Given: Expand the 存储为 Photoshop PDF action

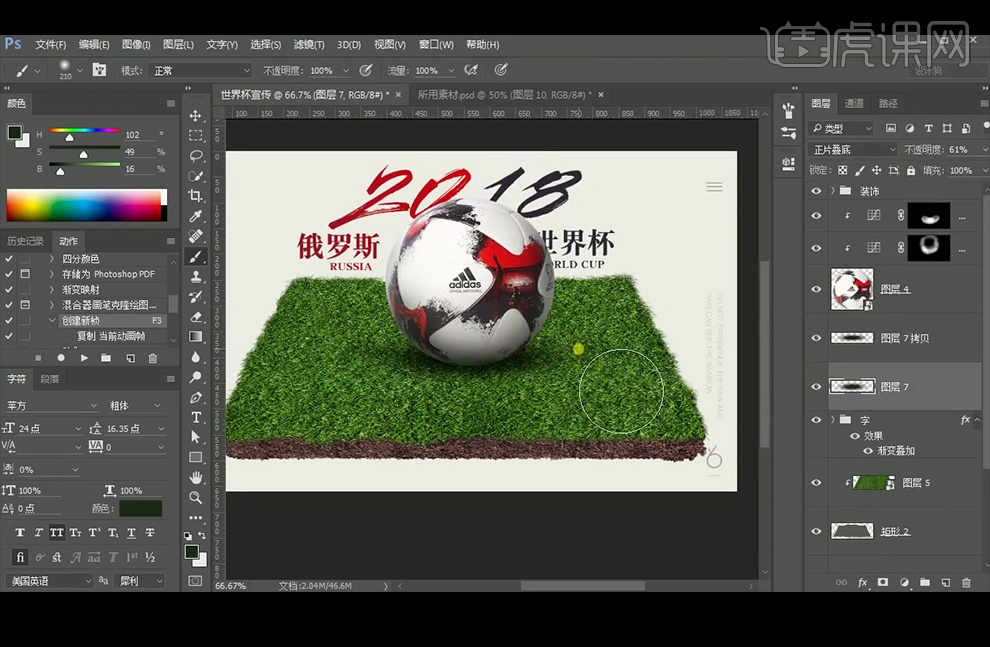Looking at the screenshot, I should 52,274.
